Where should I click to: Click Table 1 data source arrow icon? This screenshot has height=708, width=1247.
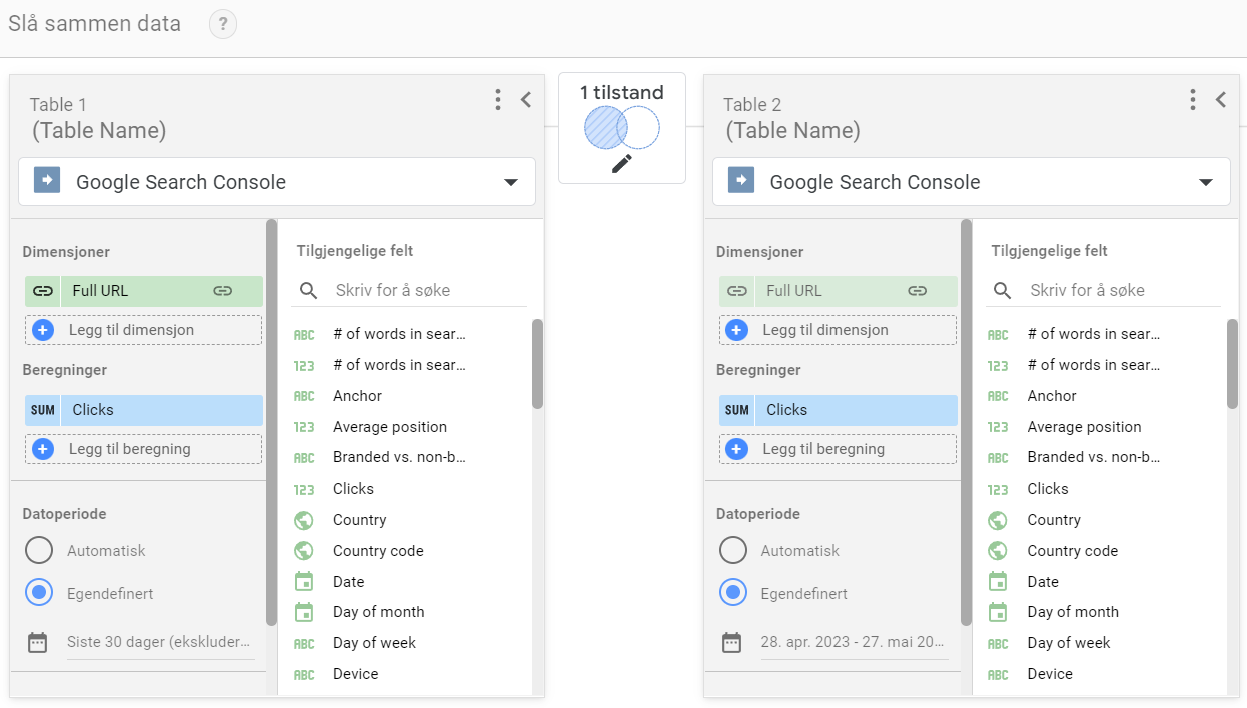pos(46,181)
